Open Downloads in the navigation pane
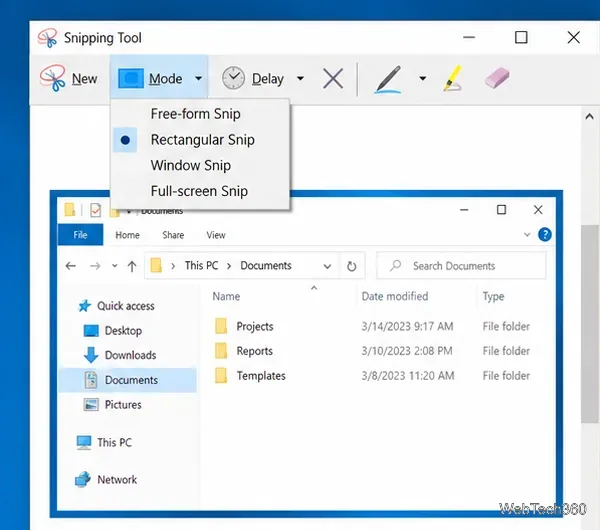600x530 pixels. (120, 355)
